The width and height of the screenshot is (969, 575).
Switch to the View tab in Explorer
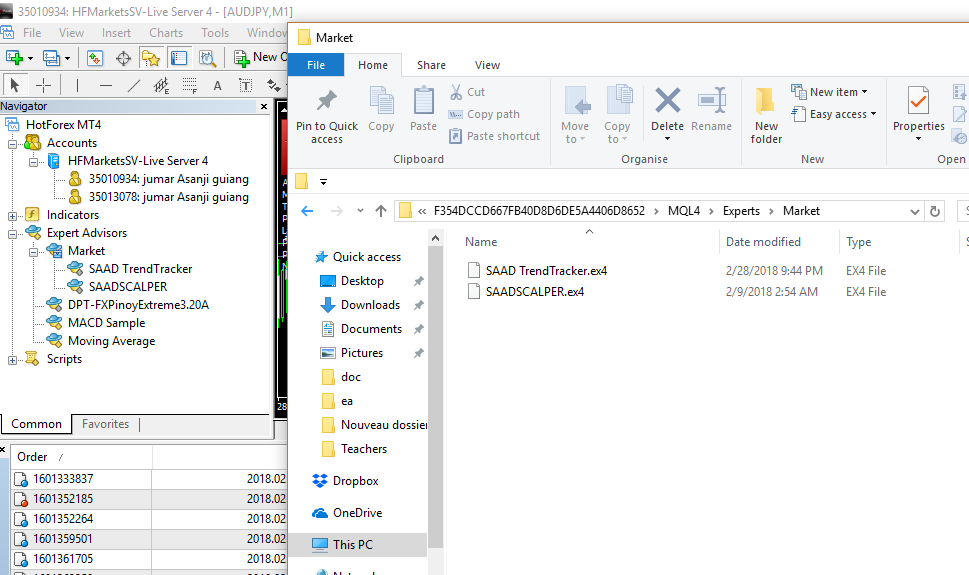click(487, 65)
